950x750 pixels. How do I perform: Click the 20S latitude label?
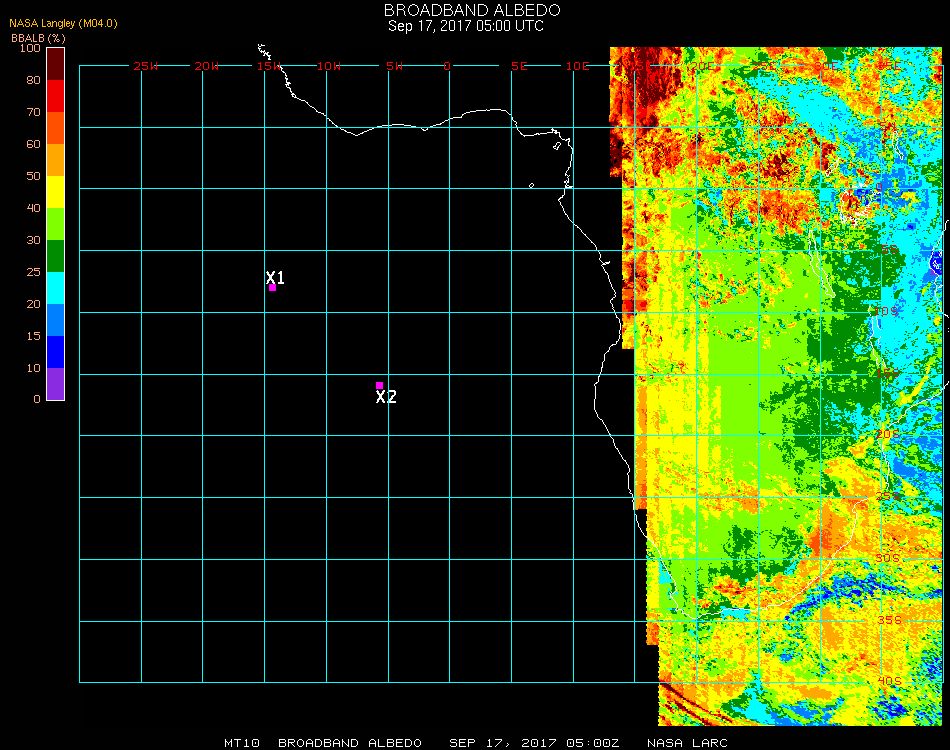tap(888, 434)
